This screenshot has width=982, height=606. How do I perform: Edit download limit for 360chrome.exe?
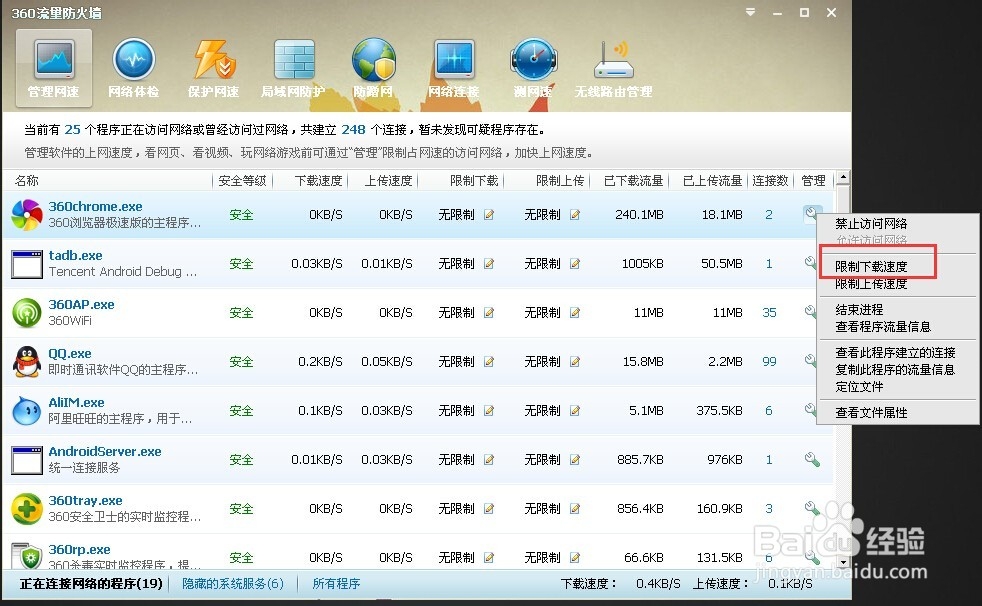click(489, 215)
